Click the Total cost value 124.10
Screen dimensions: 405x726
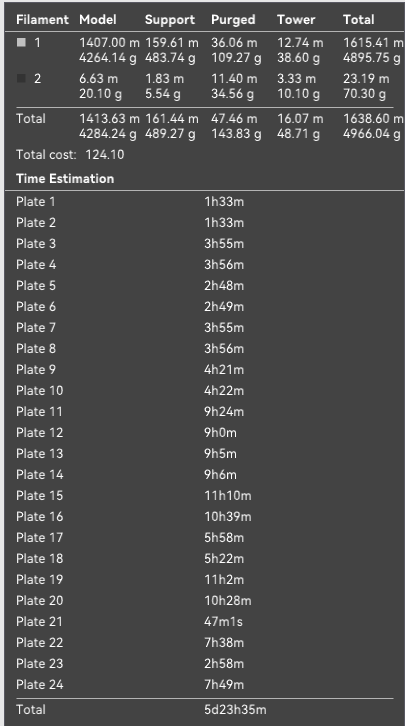pos(105,155)
